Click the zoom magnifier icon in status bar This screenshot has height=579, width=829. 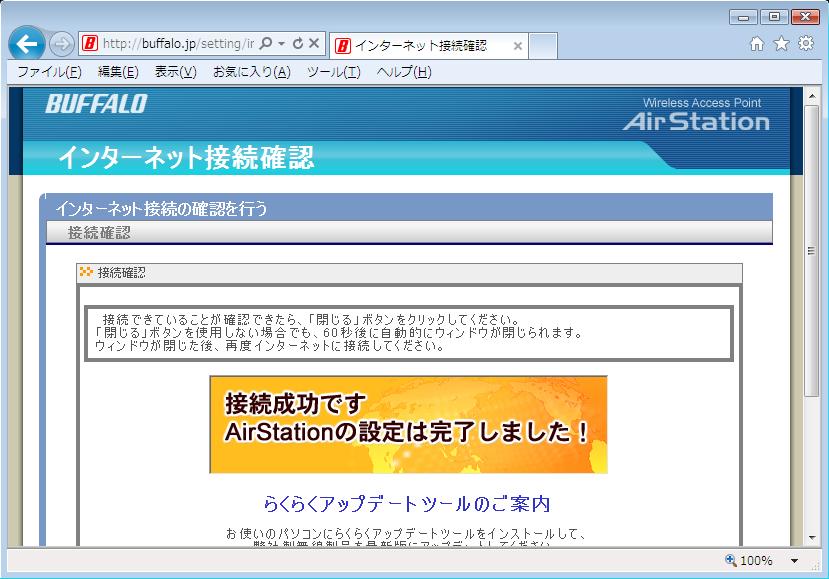731,560
